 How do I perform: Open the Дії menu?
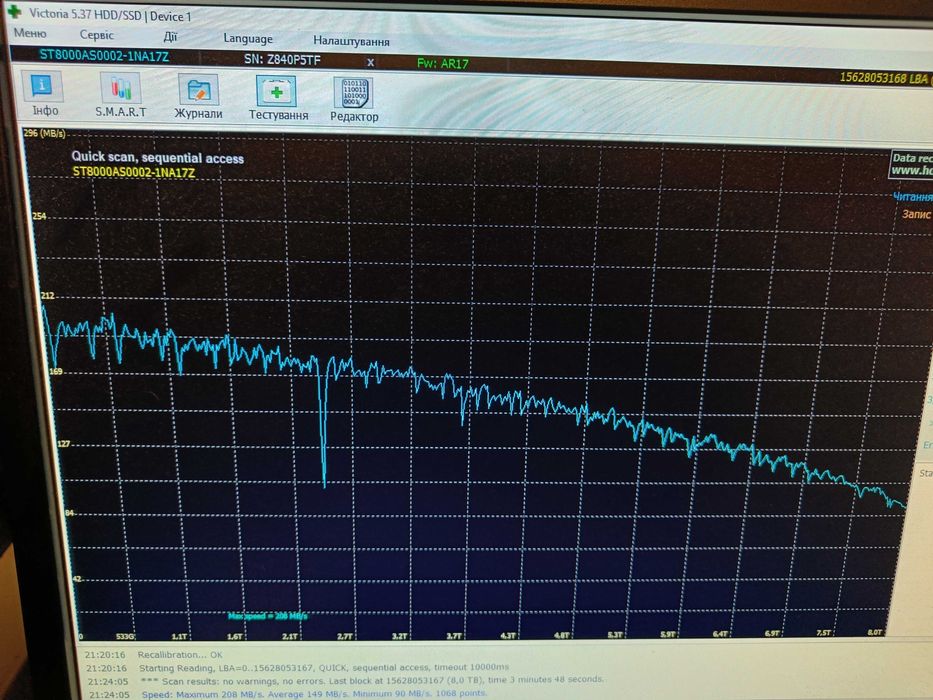pyautogui.click(x=170, y=36)
